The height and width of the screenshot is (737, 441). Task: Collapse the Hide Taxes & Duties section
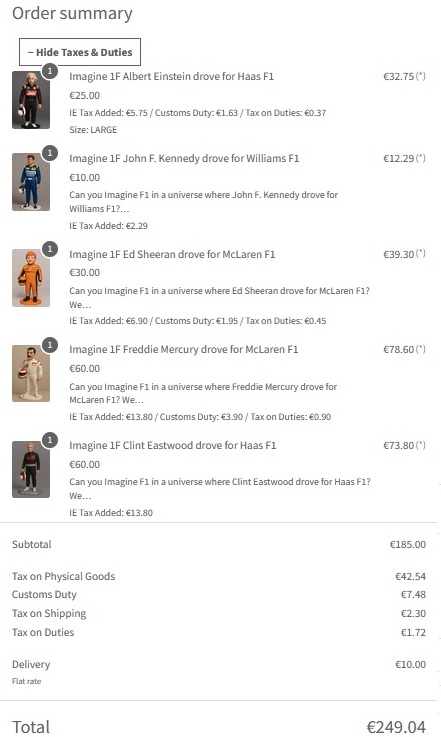coord(79,52)
